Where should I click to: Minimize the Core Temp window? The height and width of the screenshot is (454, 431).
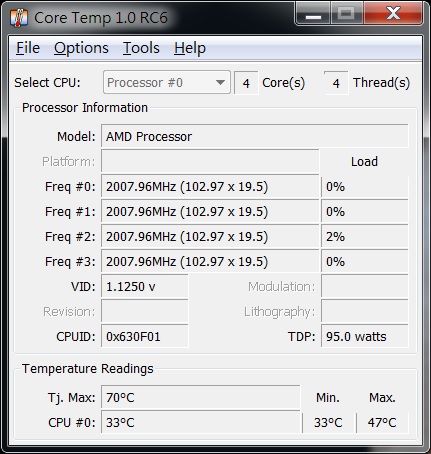click(x=313, y=14)
